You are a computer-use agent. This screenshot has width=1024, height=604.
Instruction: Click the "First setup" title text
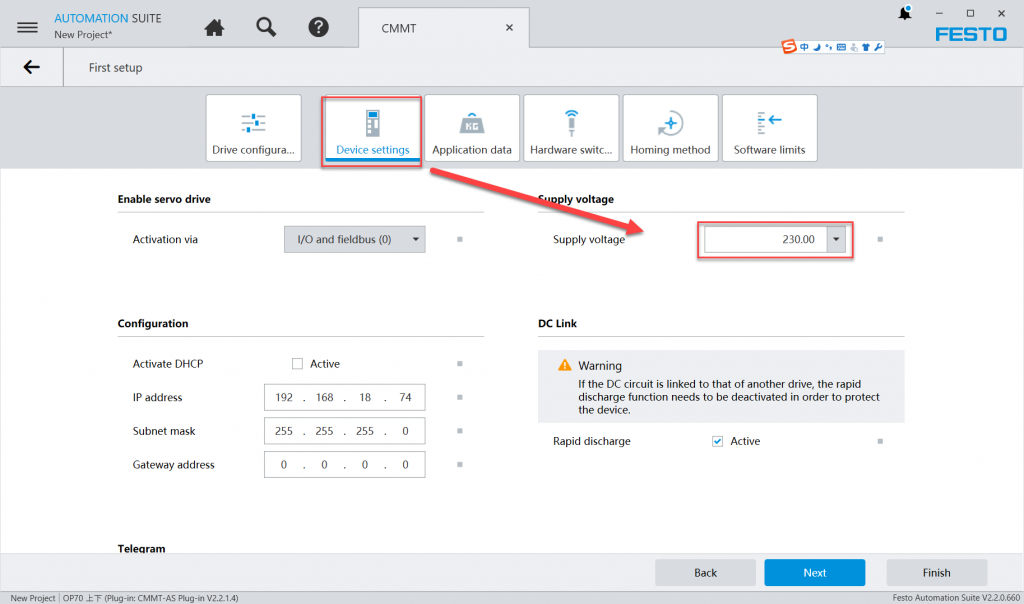pos(116,67)
